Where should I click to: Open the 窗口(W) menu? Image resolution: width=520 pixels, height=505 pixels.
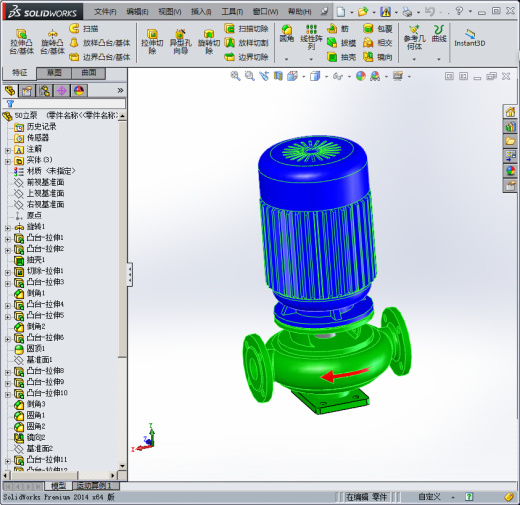point(265,12)
